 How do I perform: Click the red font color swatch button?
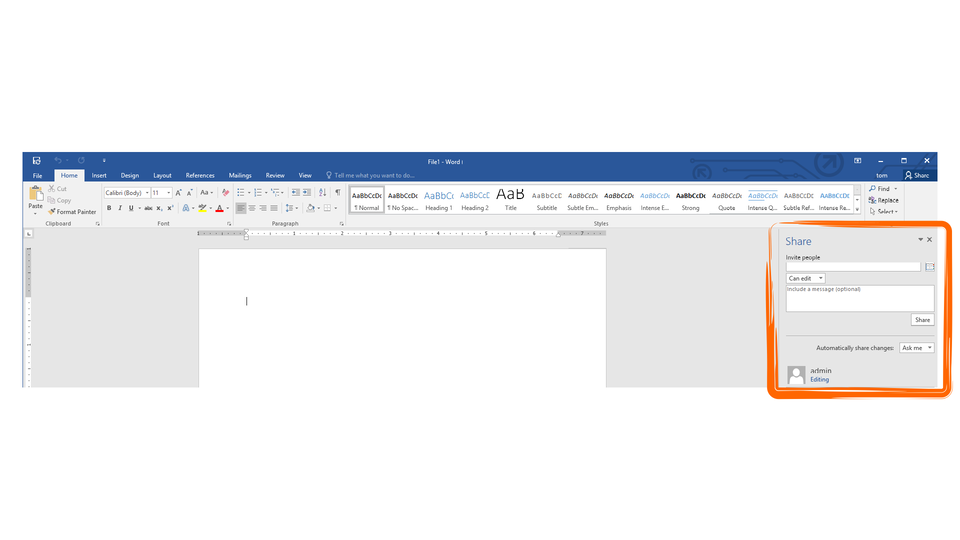tap(219, 208)
